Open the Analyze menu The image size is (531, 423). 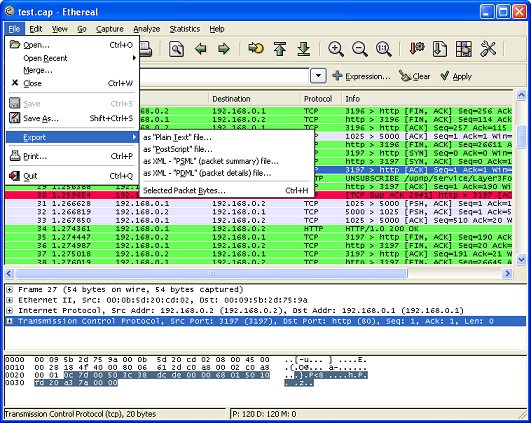click(x=146, y=29)
